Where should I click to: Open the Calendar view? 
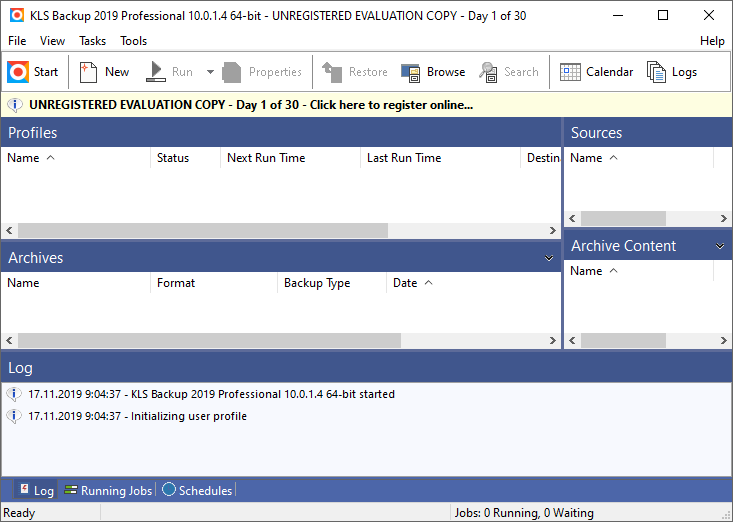click(x=596, y=72)
